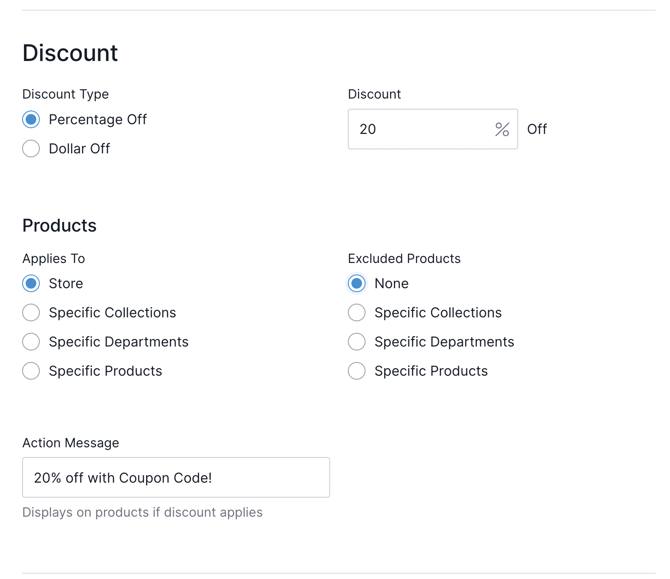This screenshot has height=579, width=670.
Task: Click the large Discount section heading
Action: point(70,53)
